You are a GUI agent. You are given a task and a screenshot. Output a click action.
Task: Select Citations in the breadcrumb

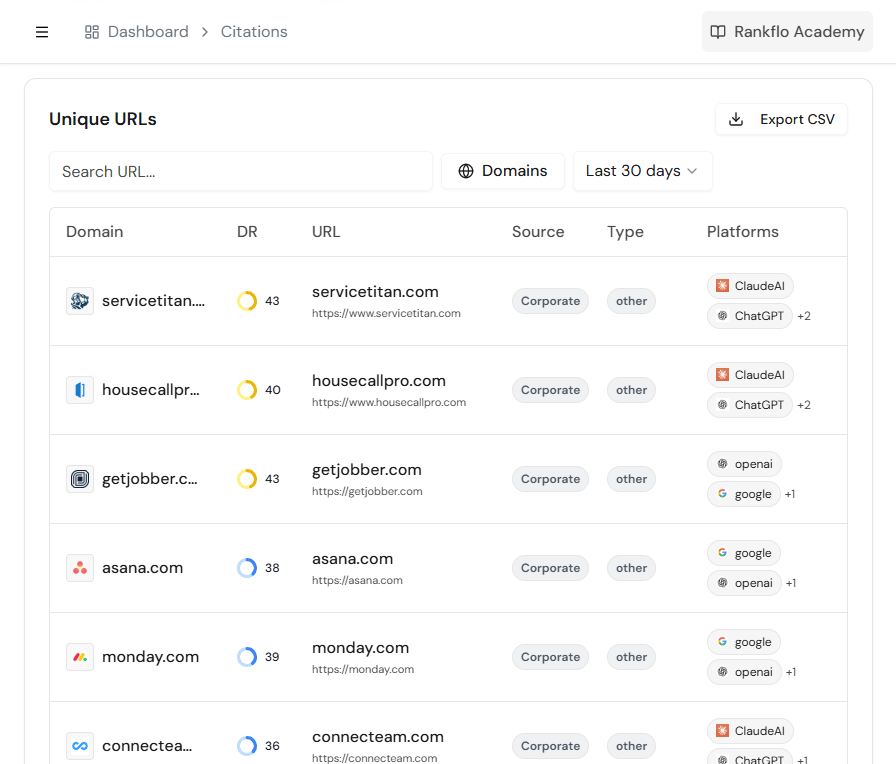253,31
